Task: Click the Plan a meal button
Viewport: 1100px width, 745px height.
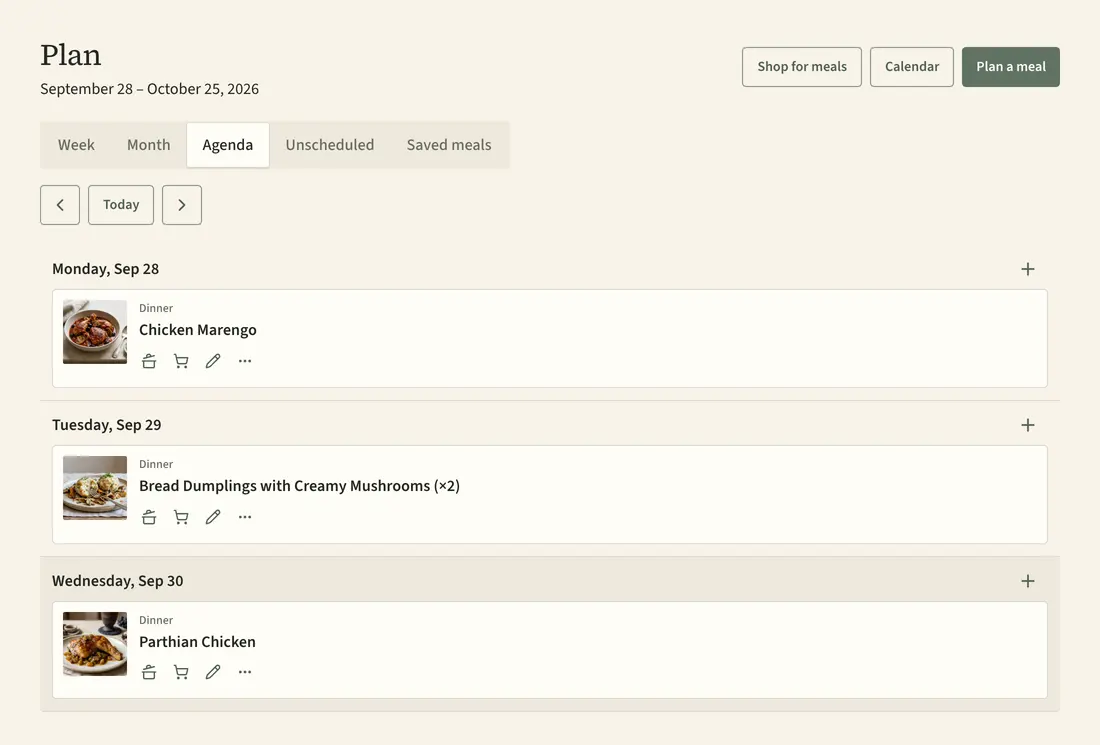Action: pos(1011,67)
